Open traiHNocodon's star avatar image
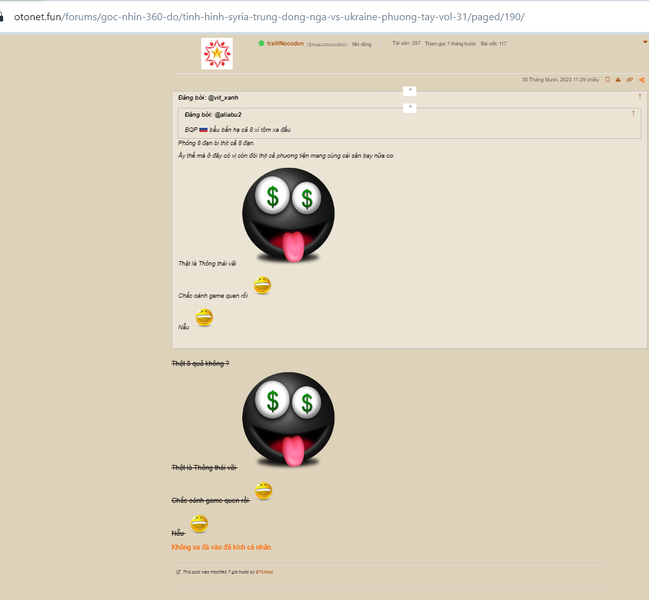 click(x=217, y=54)
